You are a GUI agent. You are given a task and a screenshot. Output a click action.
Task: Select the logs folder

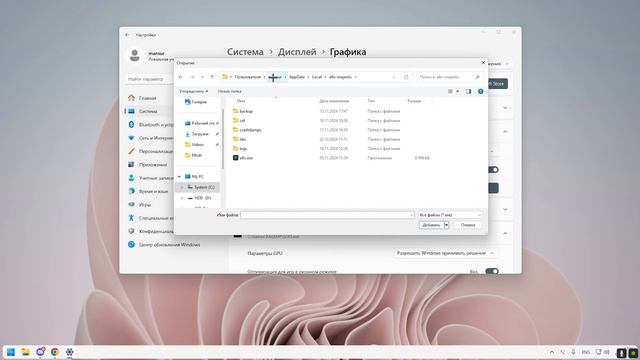240,149
